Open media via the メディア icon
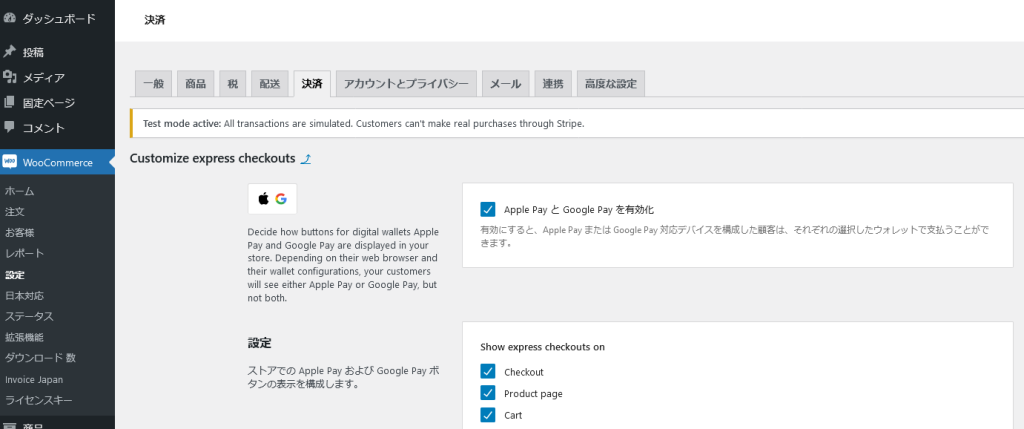 pos(10,77)
